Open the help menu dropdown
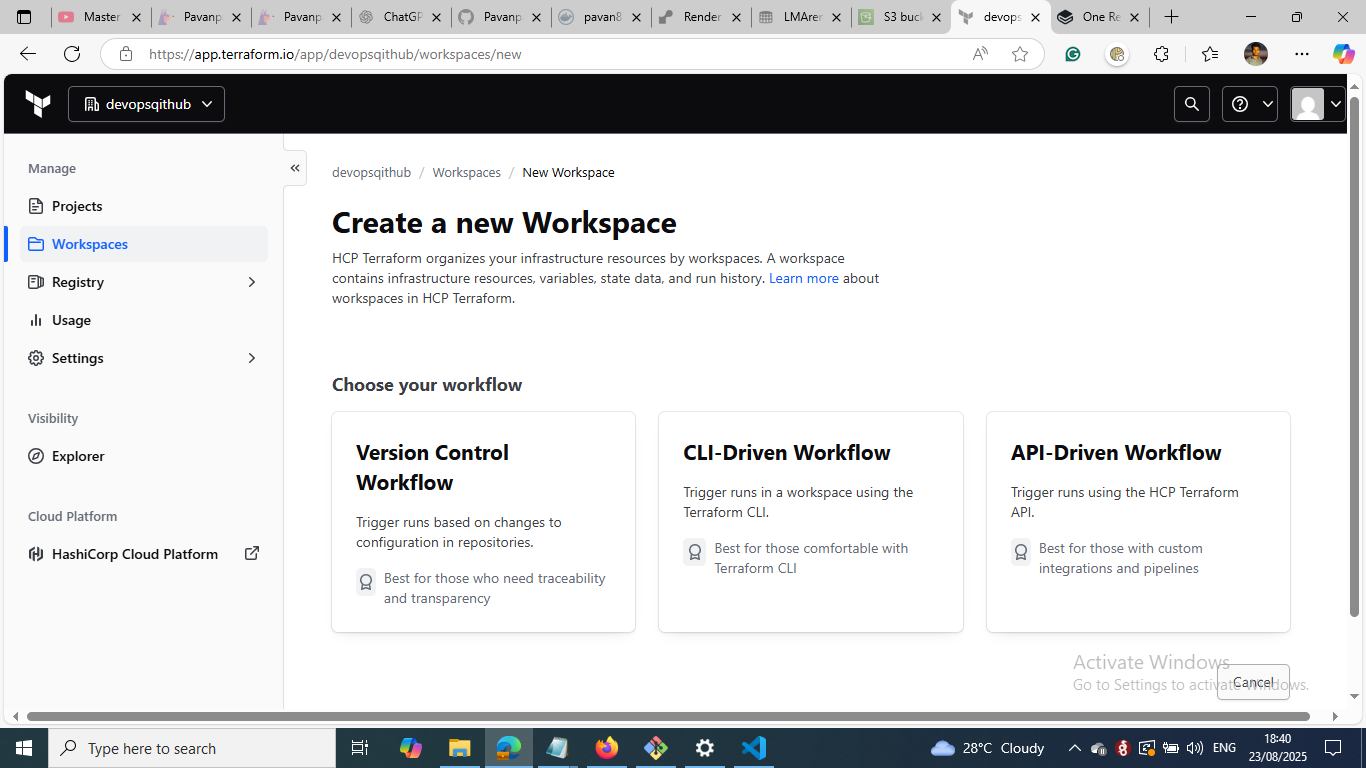1366x768 pixels. click(x=1249, y=104)
